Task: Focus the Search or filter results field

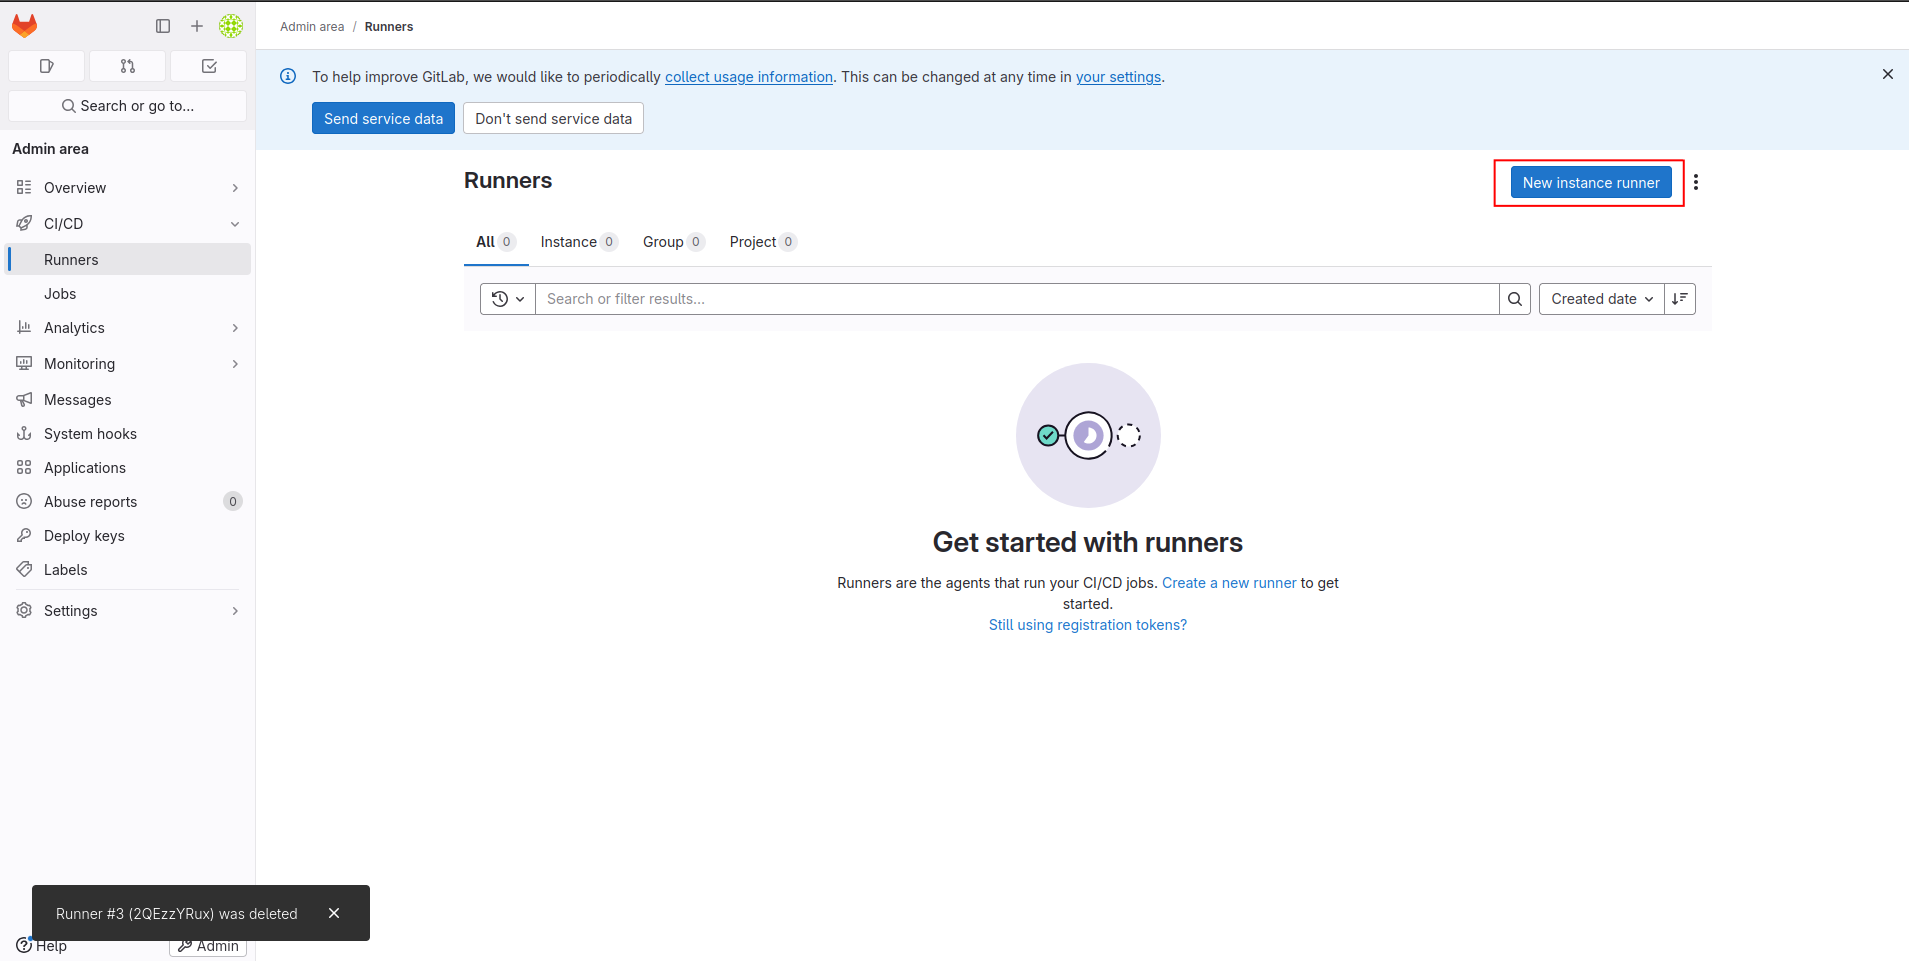Action: pyautogui.click(x=1017, y=299)
